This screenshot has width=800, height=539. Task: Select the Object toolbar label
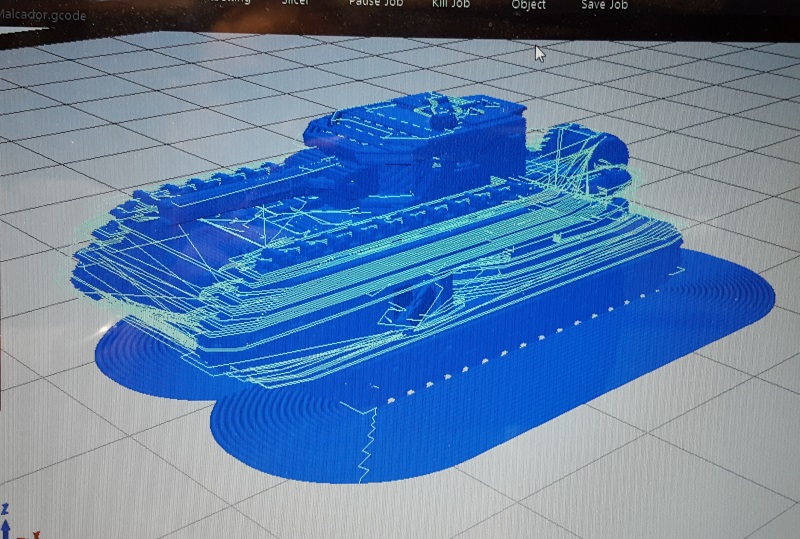coord(529,5)
